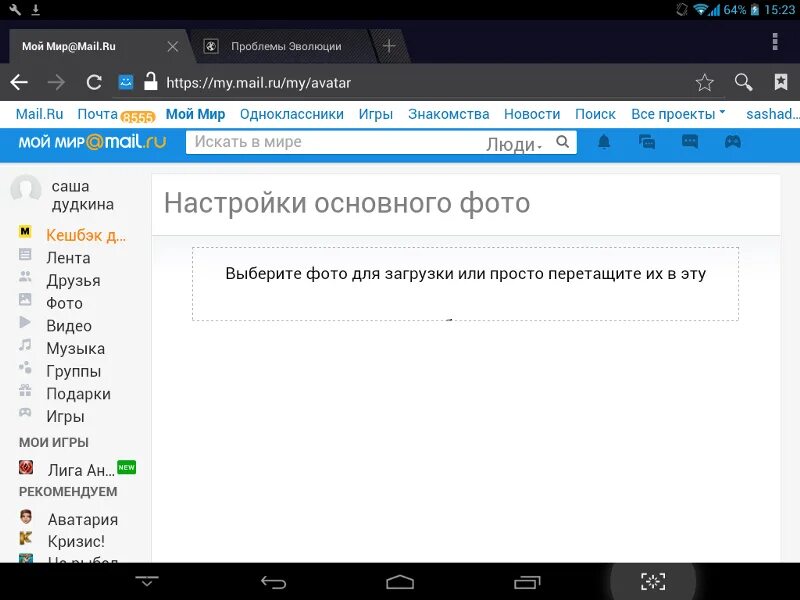Tap Android recent apps button
This screenshot has height=600, width=800.
527,582
